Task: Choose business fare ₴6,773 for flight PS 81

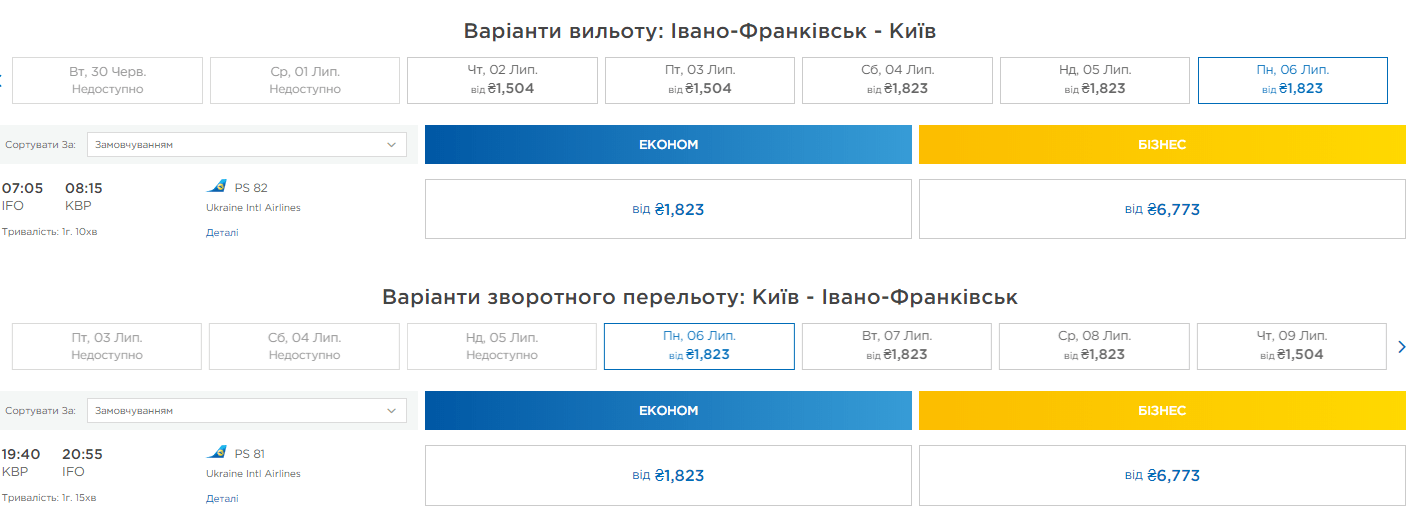Action: 1162,475
